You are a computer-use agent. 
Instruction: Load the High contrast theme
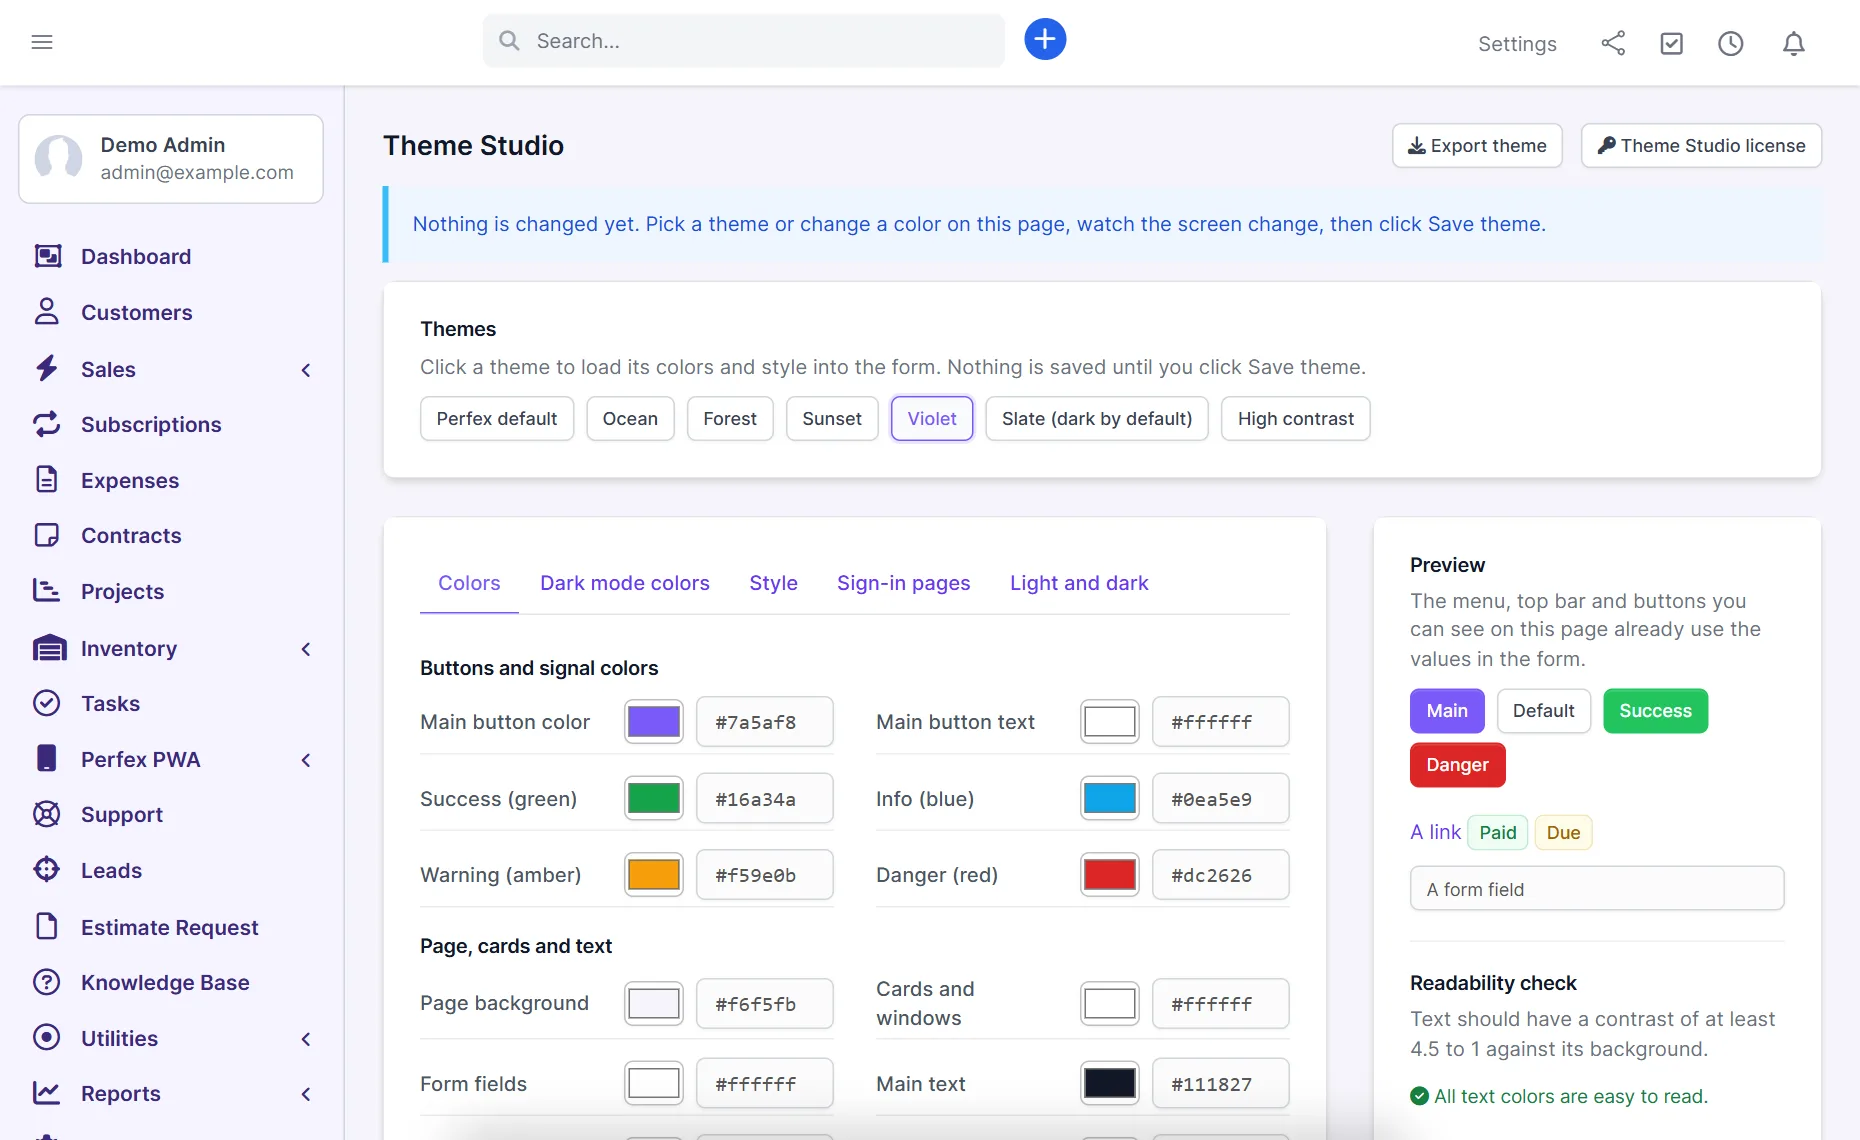1296,419
